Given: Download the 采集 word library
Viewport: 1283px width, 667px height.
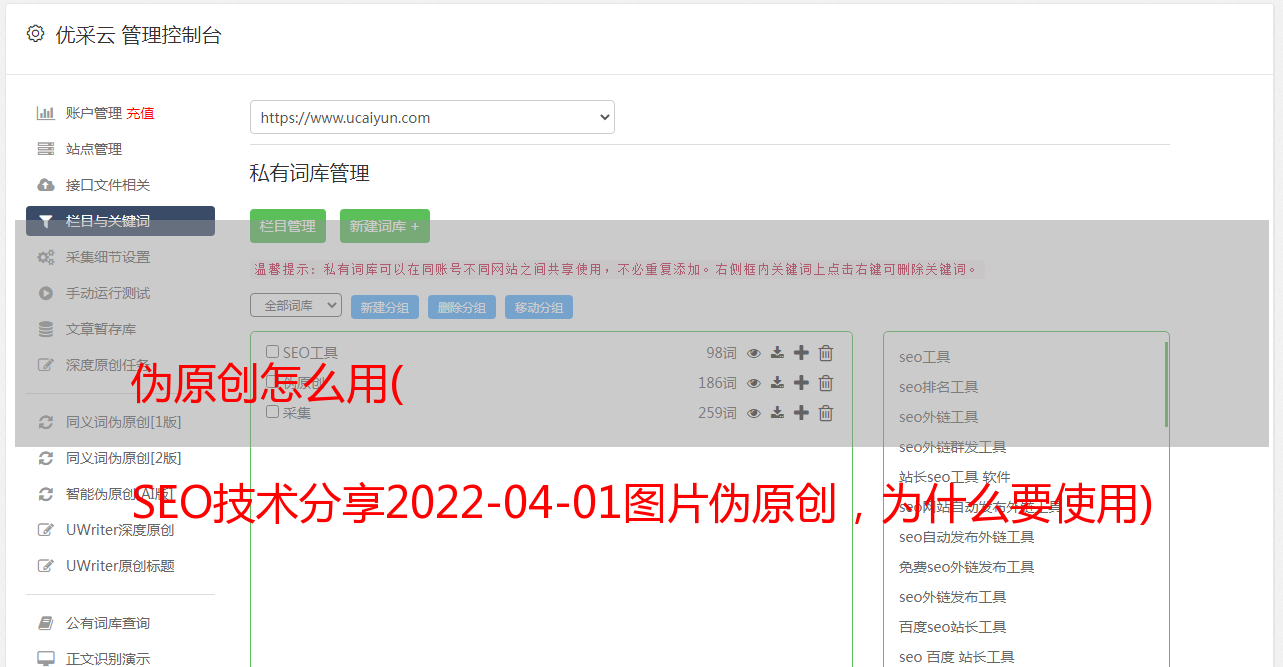Looking at the screenshot, I should (x=777, y=413).
